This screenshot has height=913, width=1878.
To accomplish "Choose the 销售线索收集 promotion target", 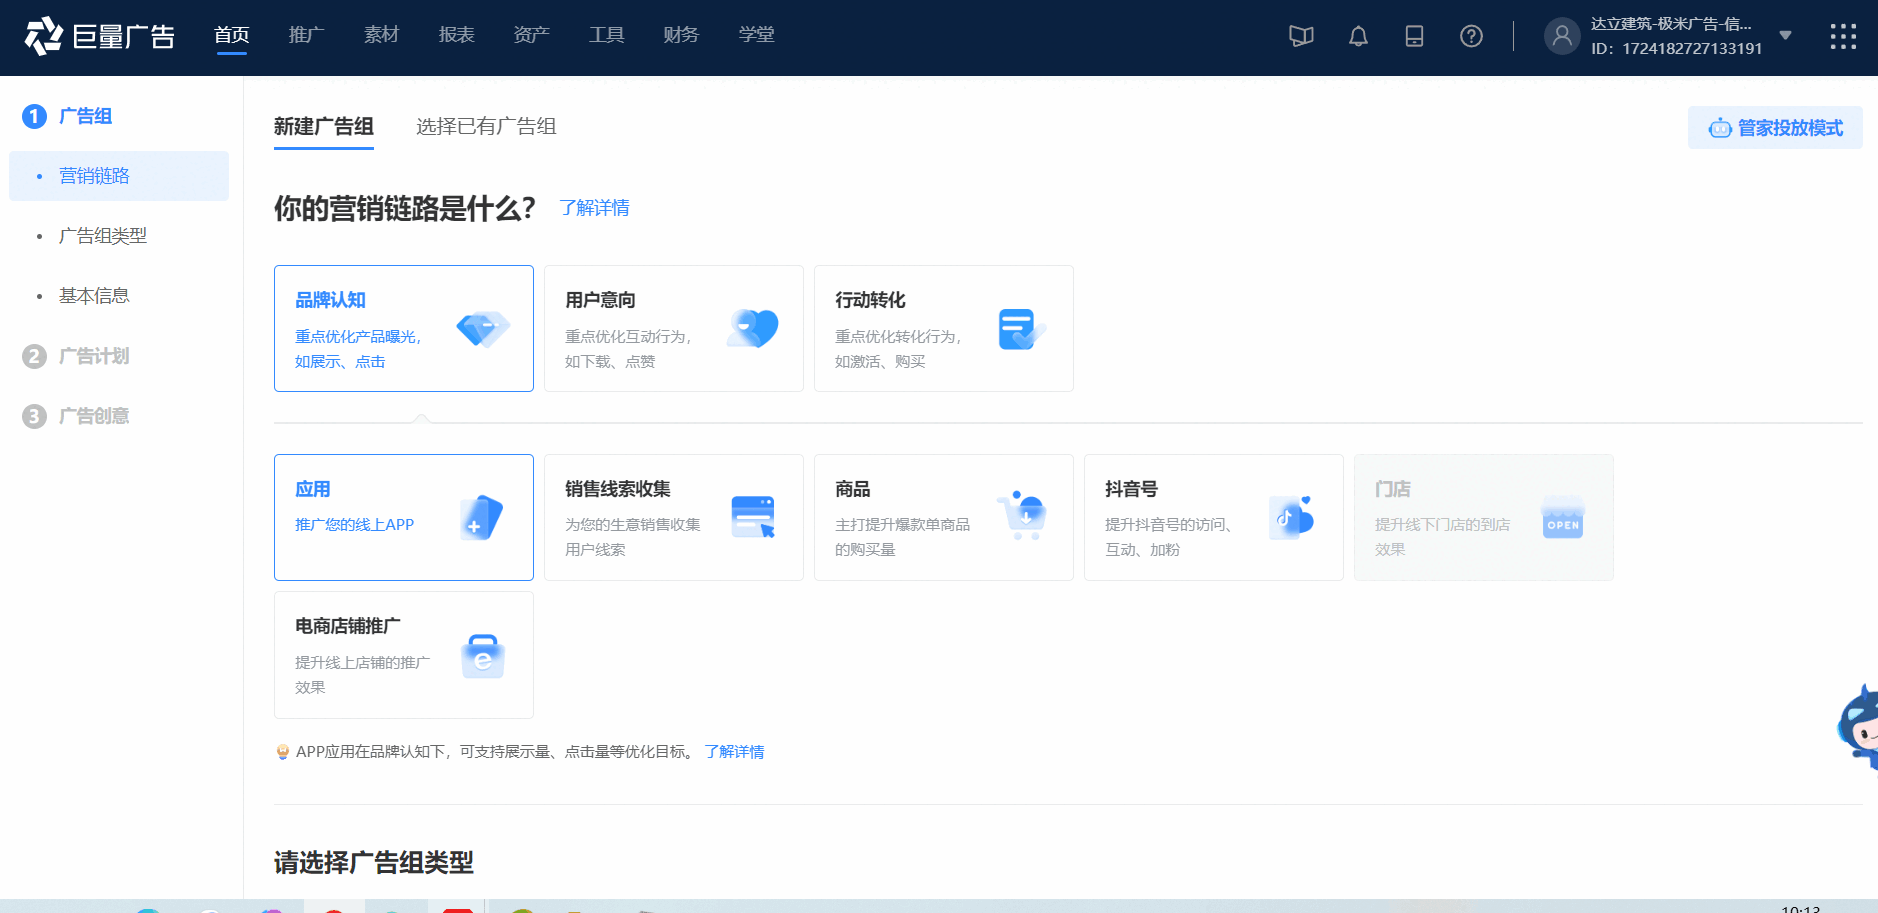I will (x=673, y=517).
